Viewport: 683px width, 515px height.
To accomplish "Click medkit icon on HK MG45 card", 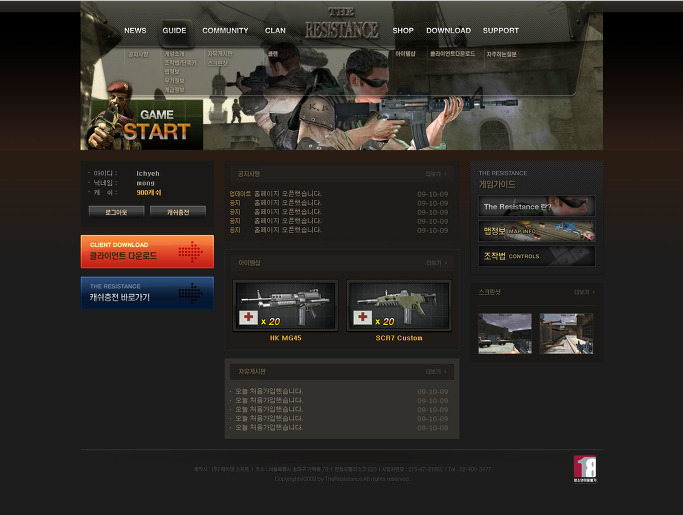I will click(249, 318).
